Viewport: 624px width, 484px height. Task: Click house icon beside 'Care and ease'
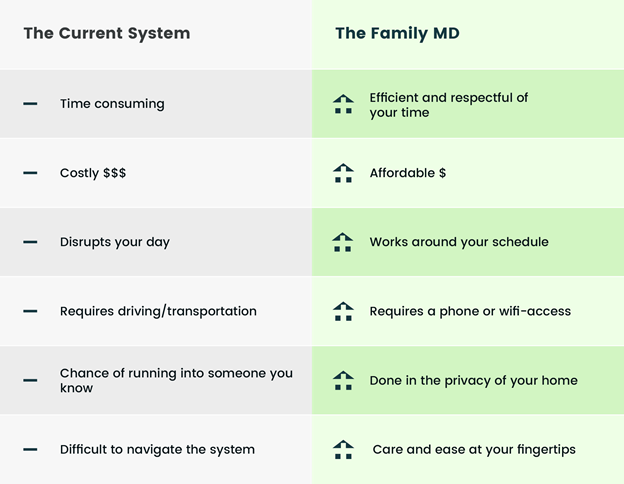343,449
